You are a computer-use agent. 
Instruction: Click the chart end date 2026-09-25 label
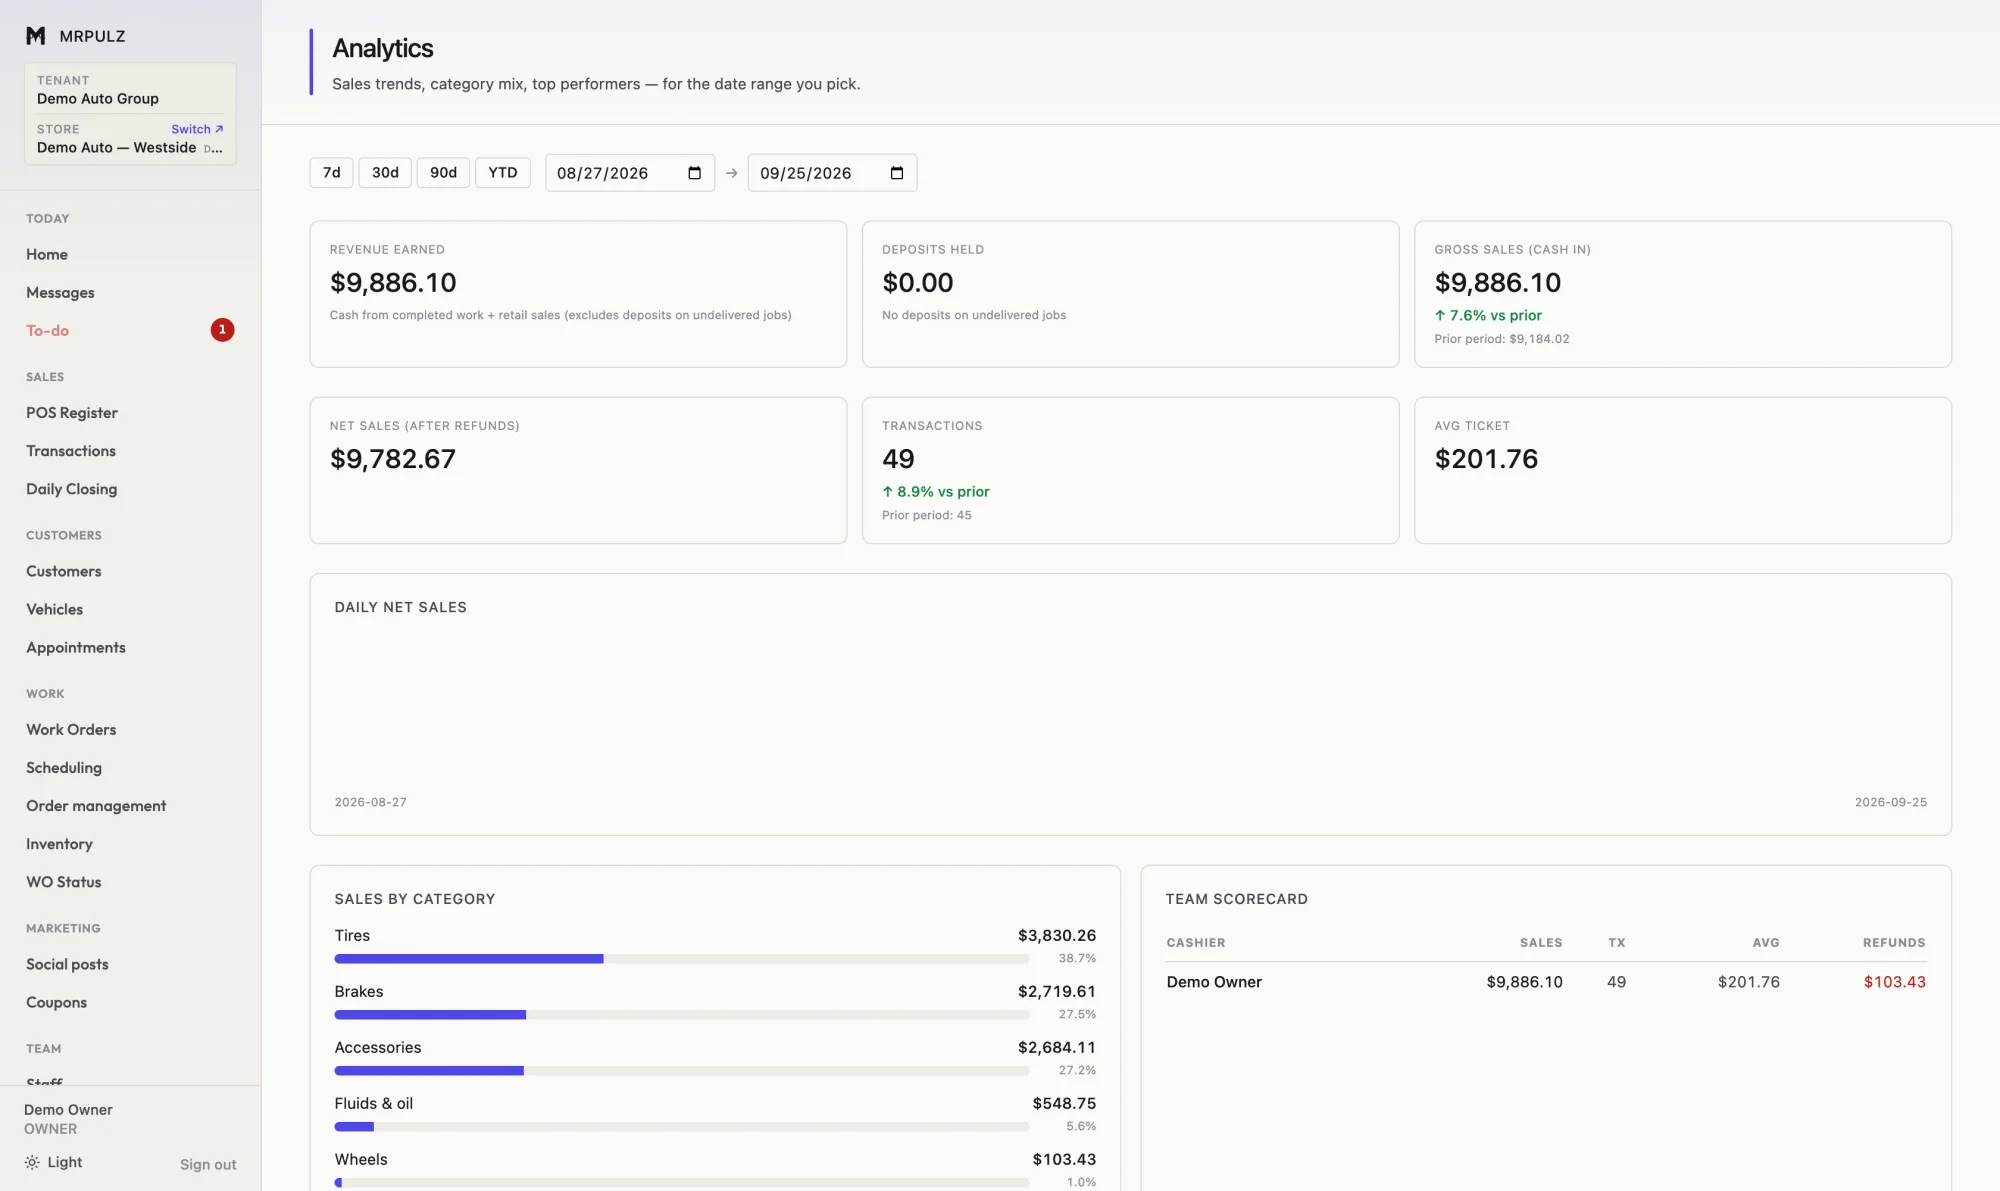[1890, 802]
